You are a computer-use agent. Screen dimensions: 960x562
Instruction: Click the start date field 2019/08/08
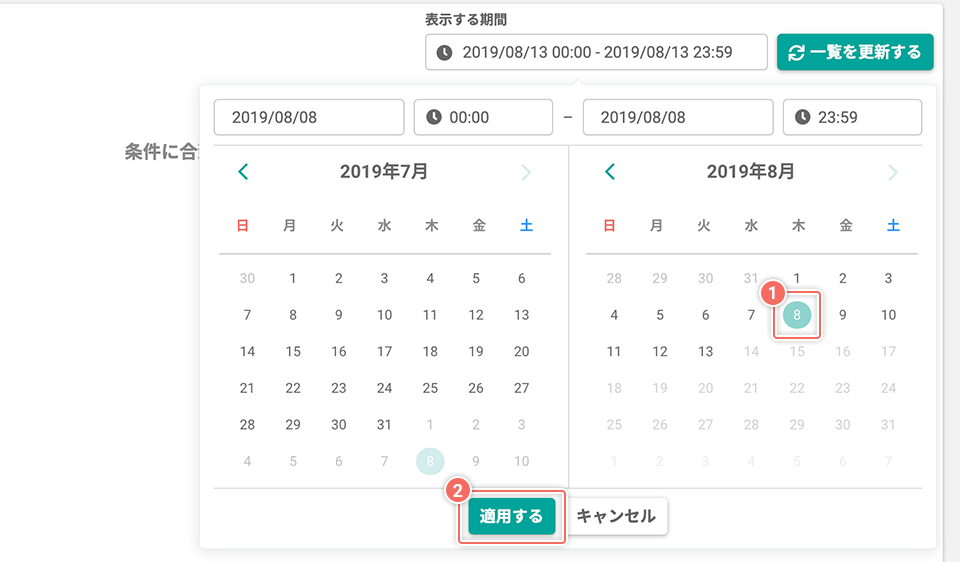[x=309, y=117]
